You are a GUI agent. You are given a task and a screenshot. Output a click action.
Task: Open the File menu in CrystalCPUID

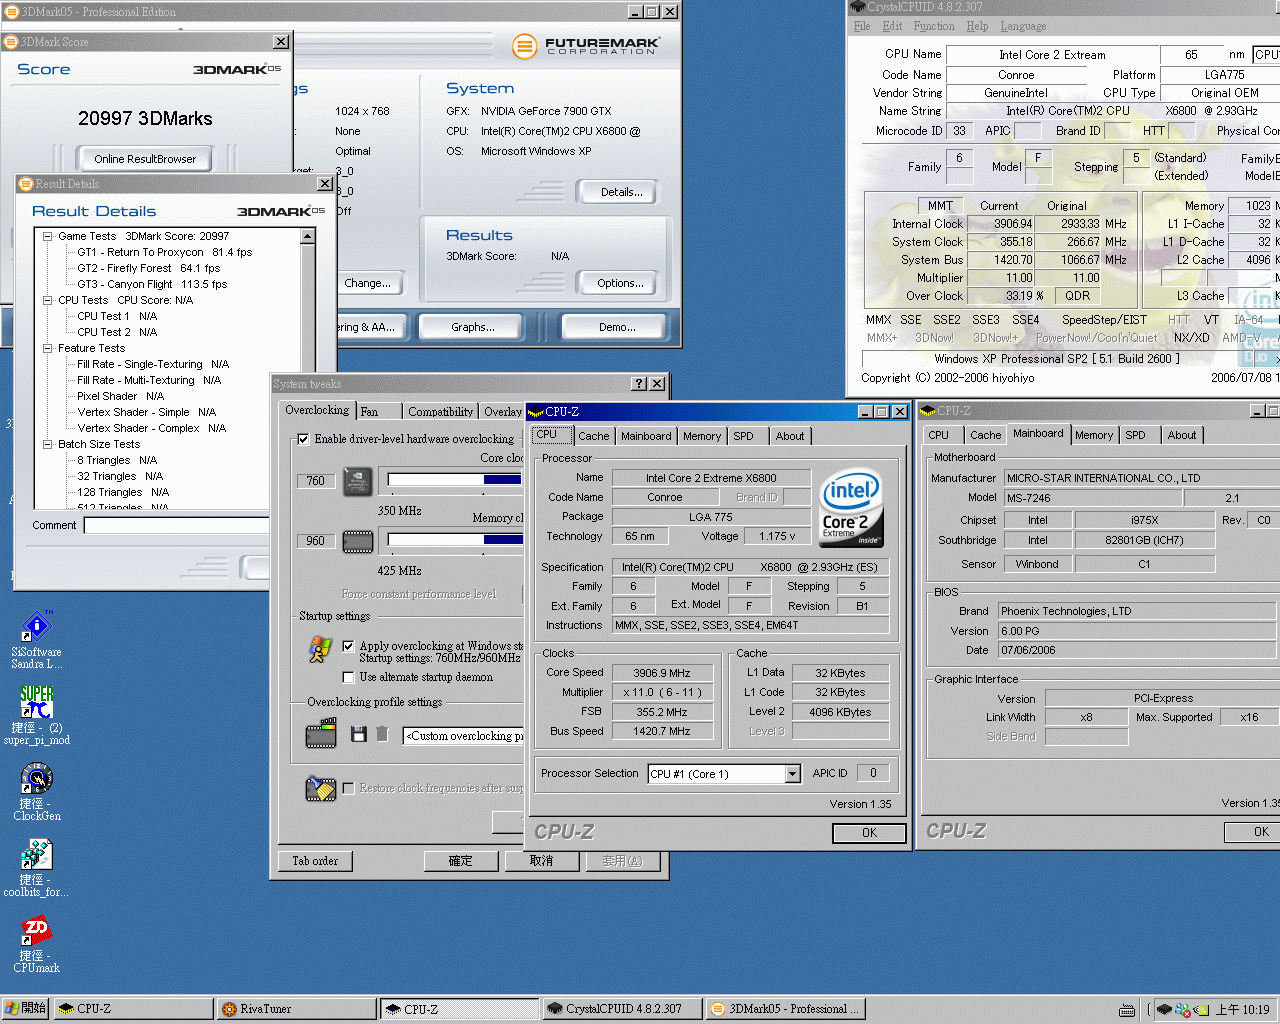[x=862, y=26]
